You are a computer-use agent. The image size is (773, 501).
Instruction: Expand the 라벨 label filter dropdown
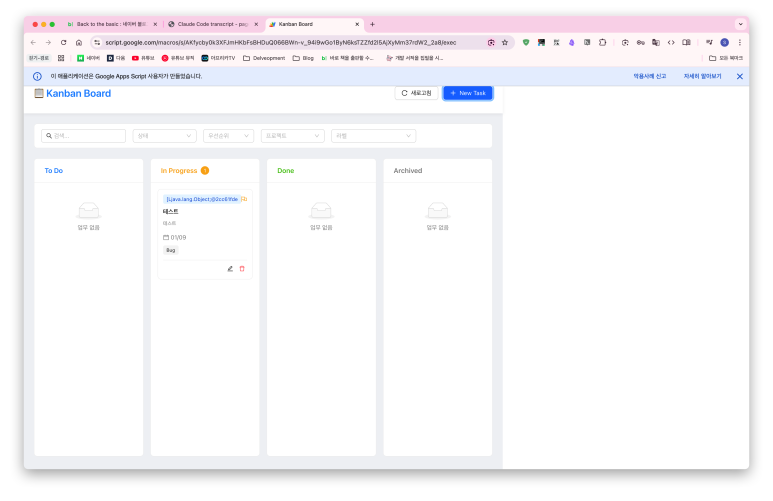(x=373, y=135)
